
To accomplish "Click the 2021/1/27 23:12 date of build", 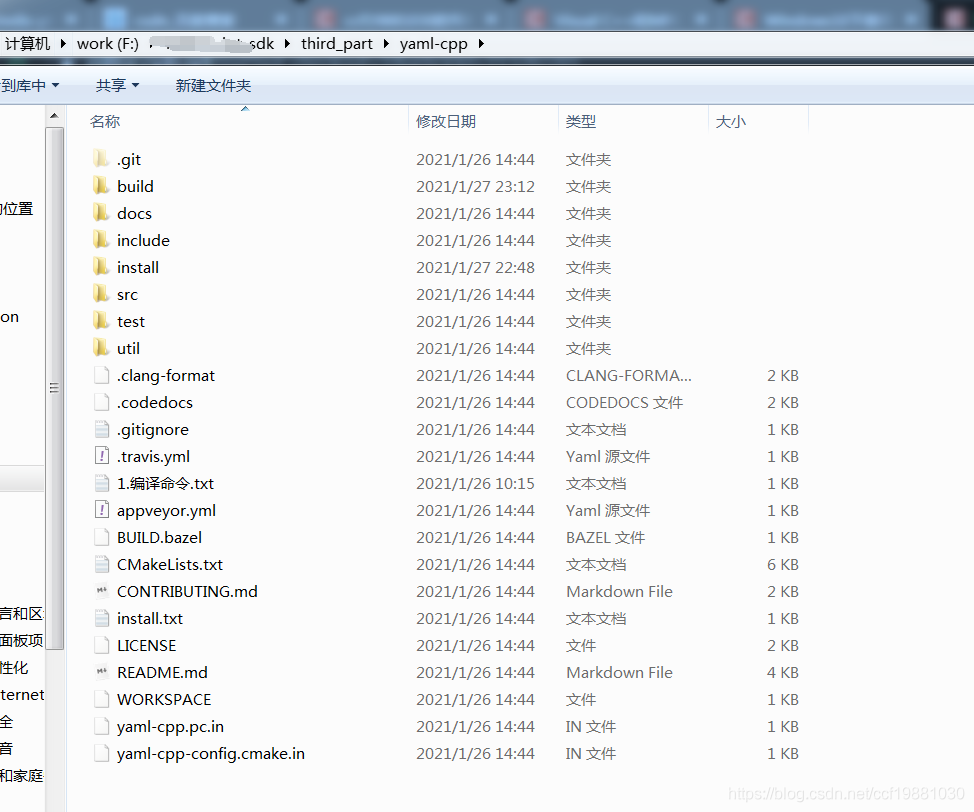I will (475, 186).
